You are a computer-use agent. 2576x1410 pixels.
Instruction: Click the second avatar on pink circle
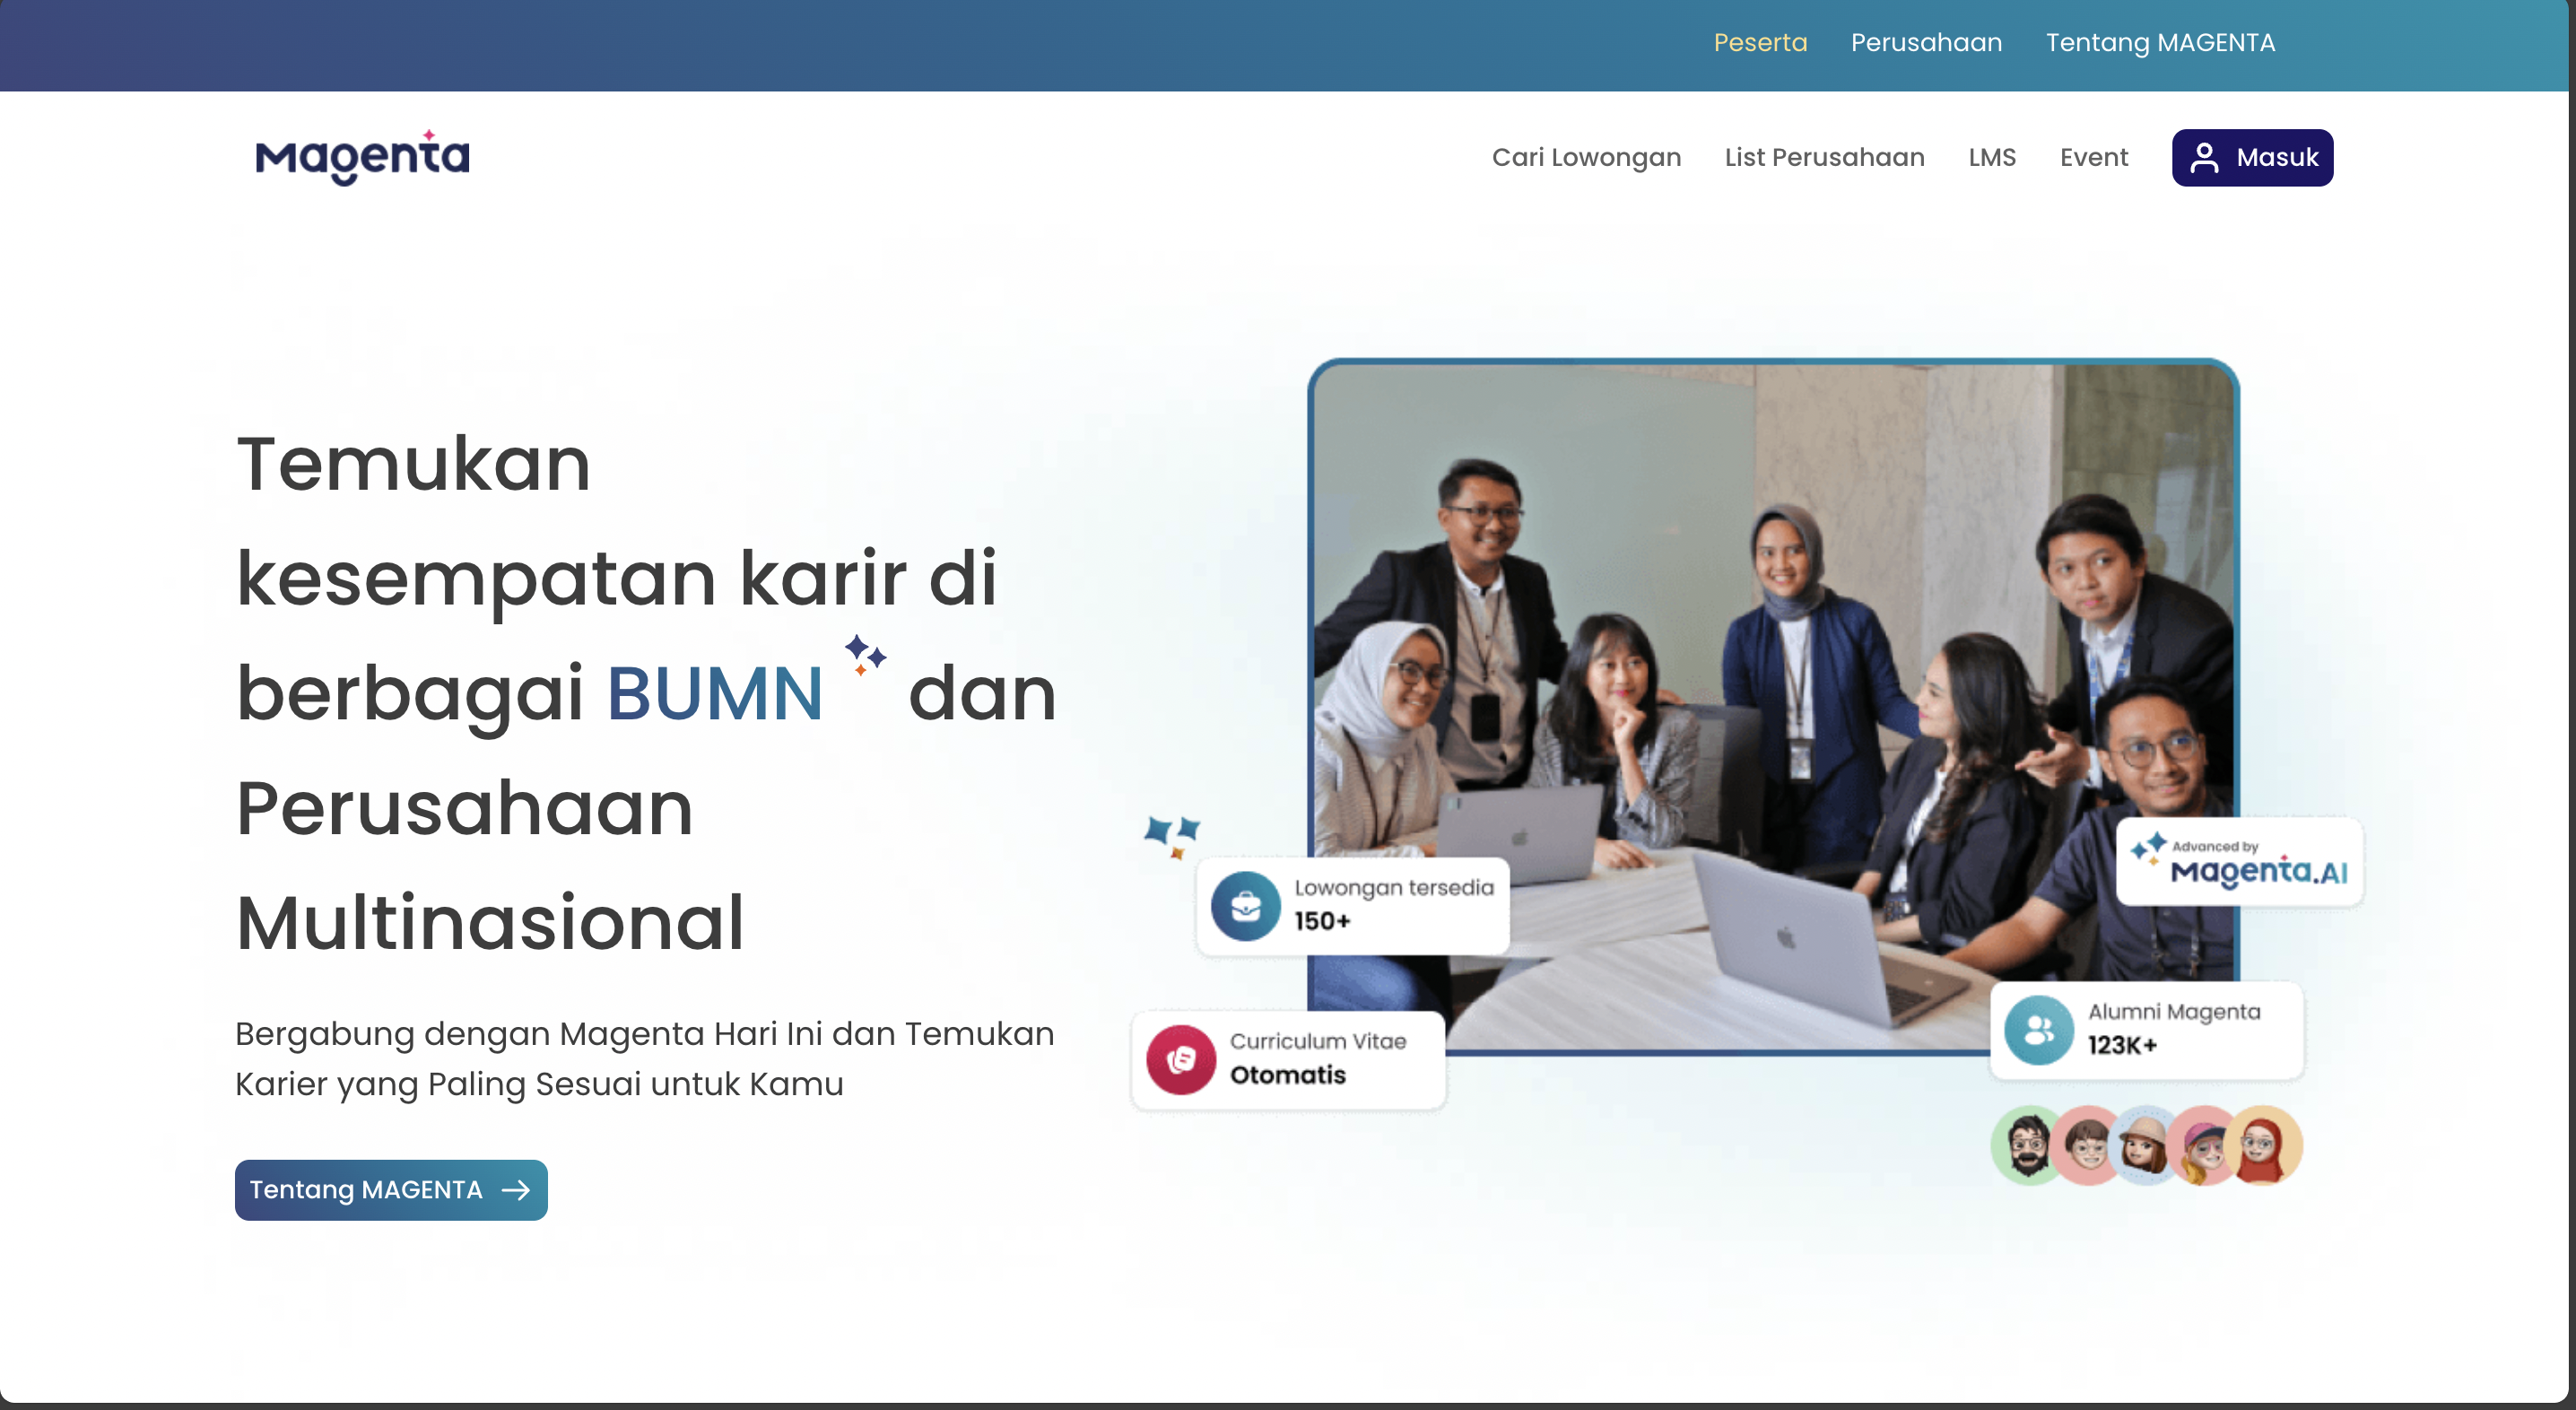pos(2087,1145)
